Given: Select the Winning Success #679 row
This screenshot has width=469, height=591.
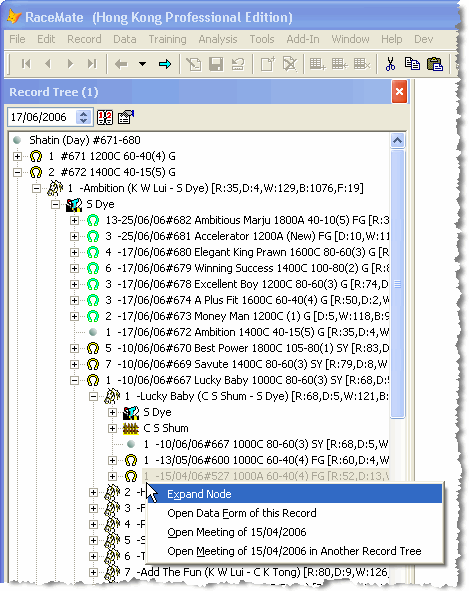Looking at the screenshot, I should coord(247,268).
